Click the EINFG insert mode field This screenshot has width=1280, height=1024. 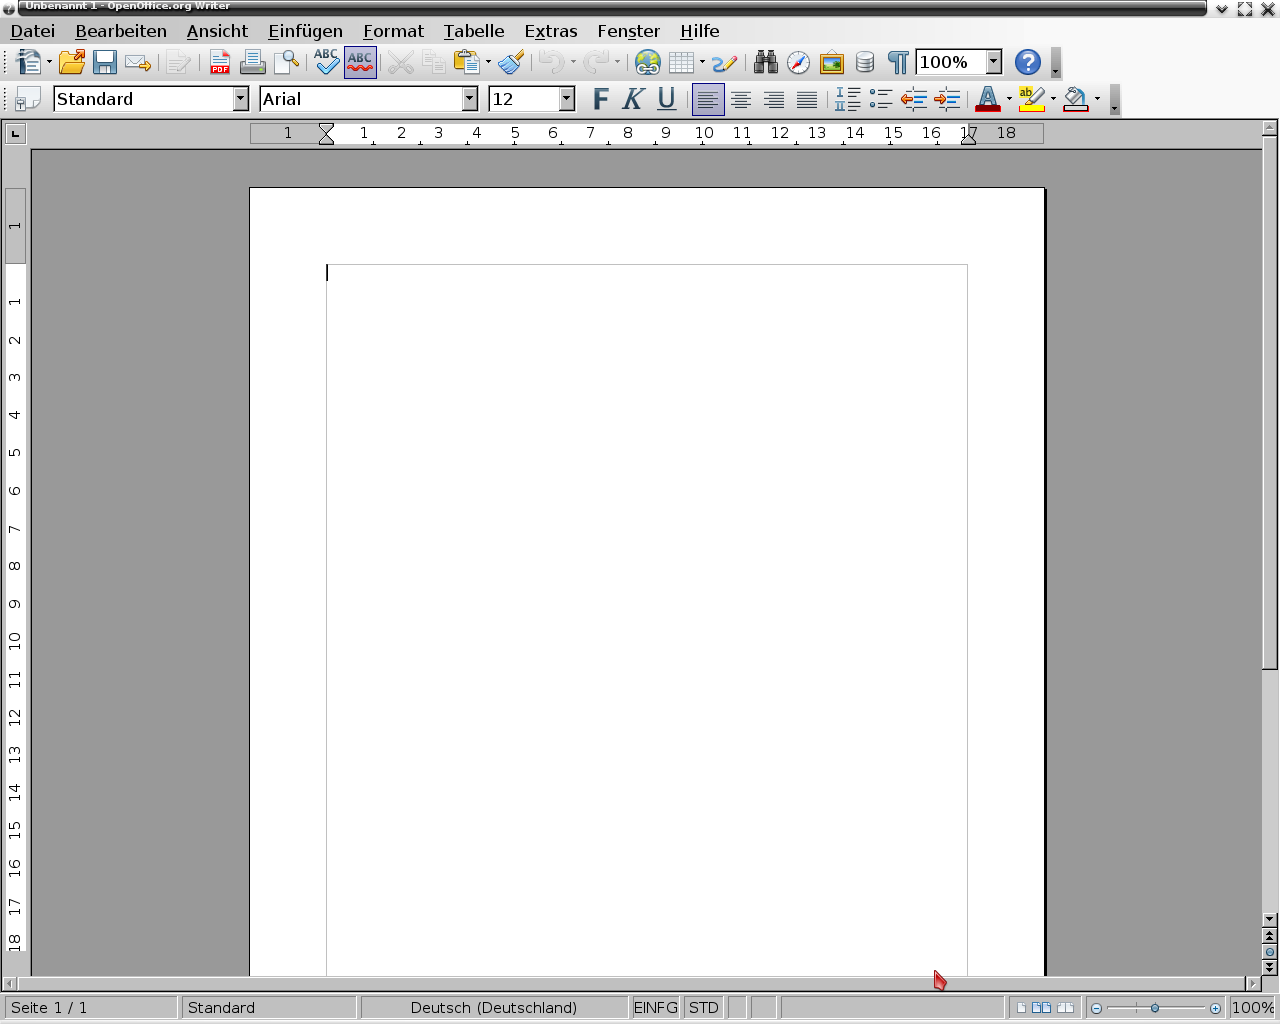[x=656, y=1007]
